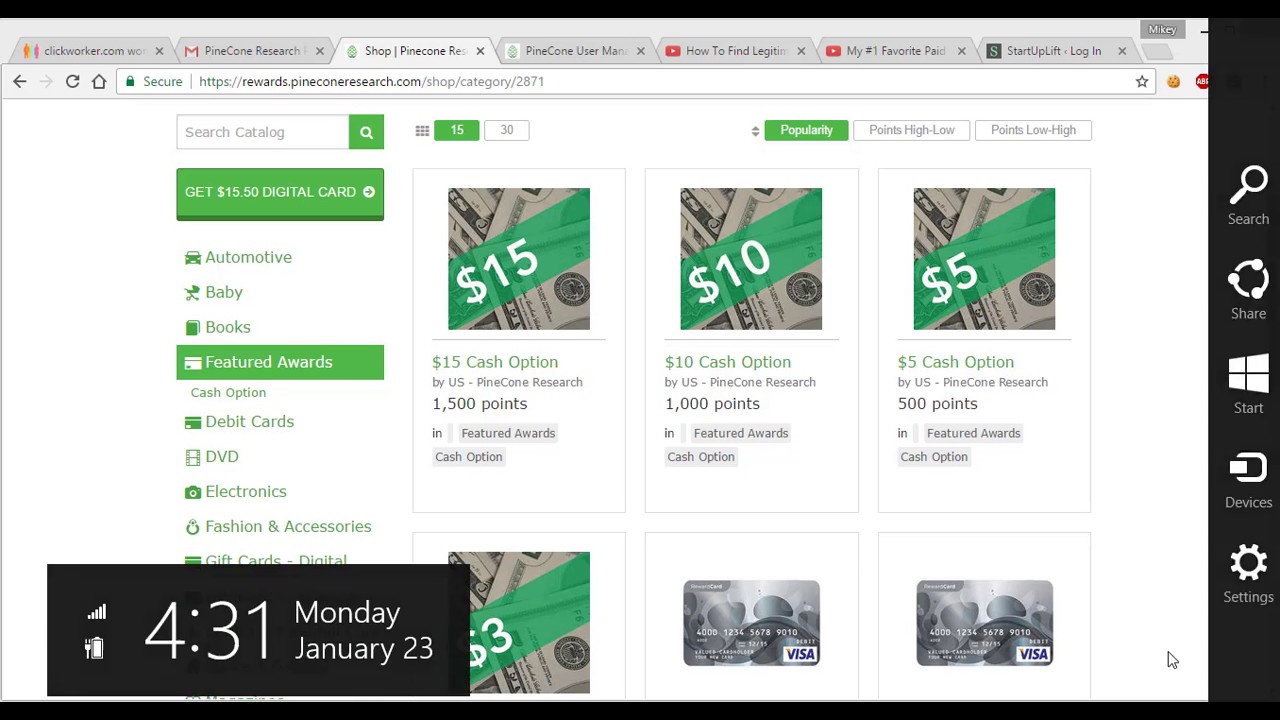Click the cookie extension icon
This screenshot has width=1280, height=720.
coord(1173,81)
